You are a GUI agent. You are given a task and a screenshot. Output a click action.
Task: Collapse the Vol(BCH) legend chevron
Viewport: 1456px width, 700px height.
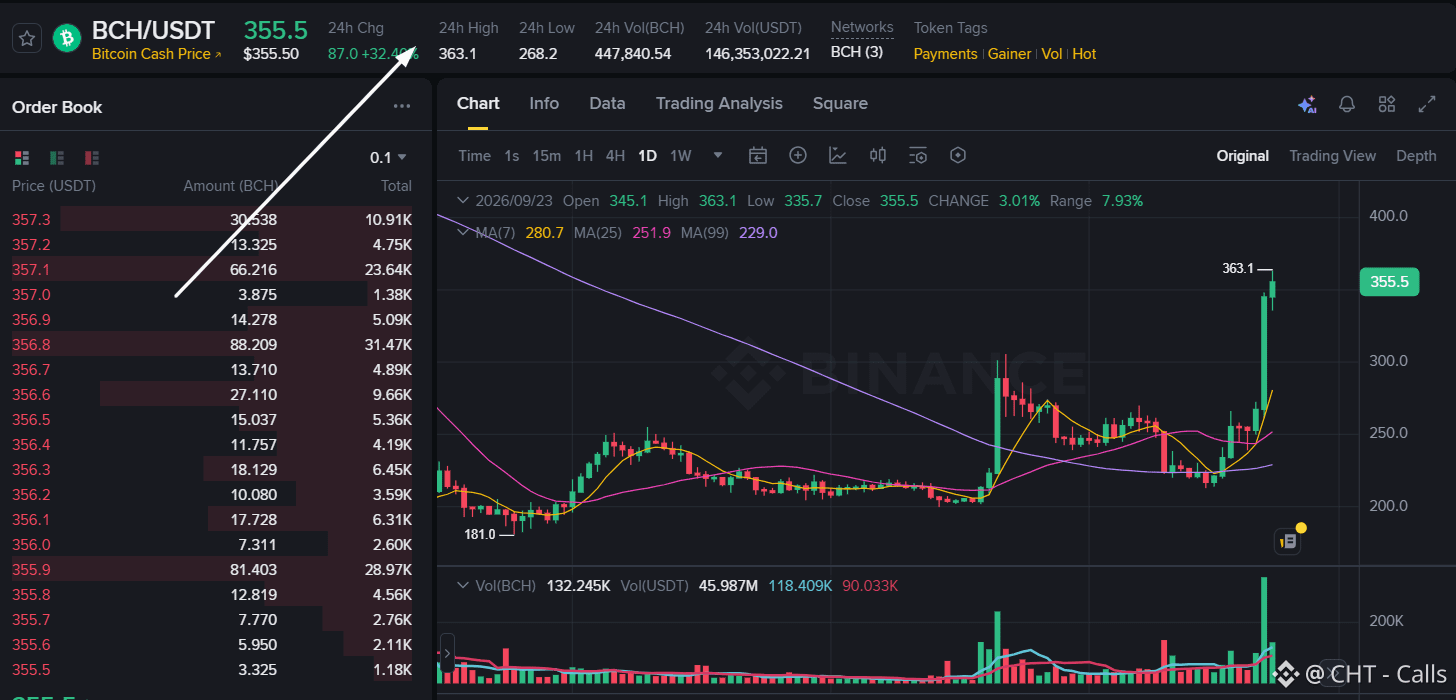(x=462, y=585)
